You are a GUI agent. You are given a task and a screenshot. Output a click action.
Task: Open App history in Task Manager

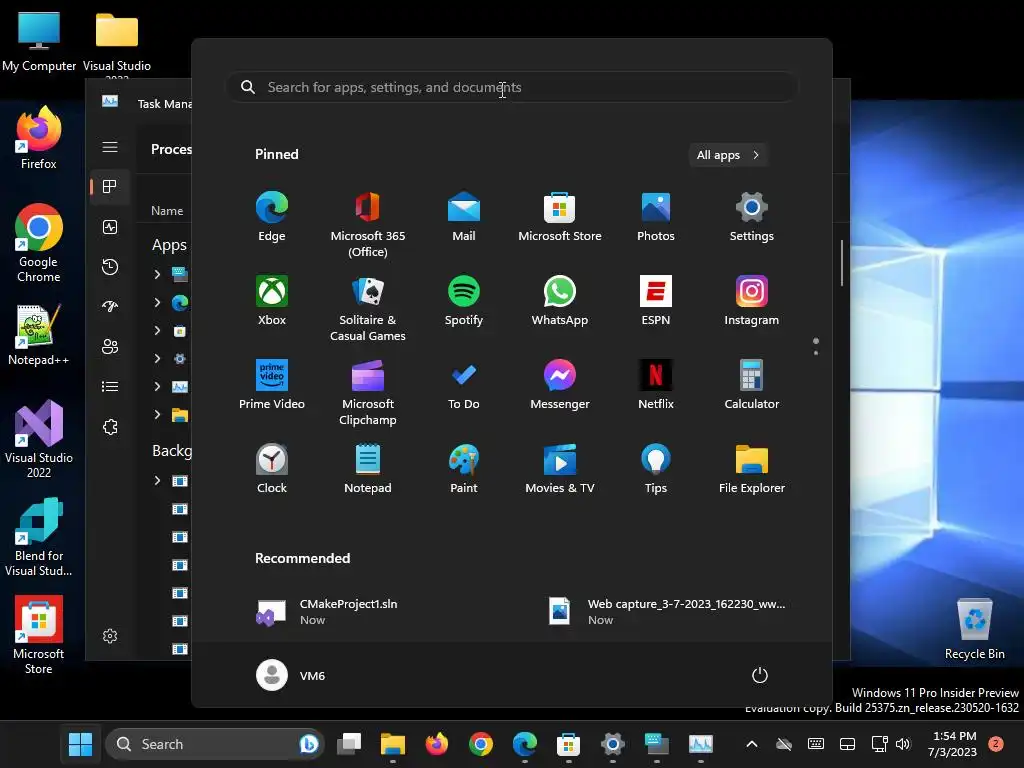(110, 266)
